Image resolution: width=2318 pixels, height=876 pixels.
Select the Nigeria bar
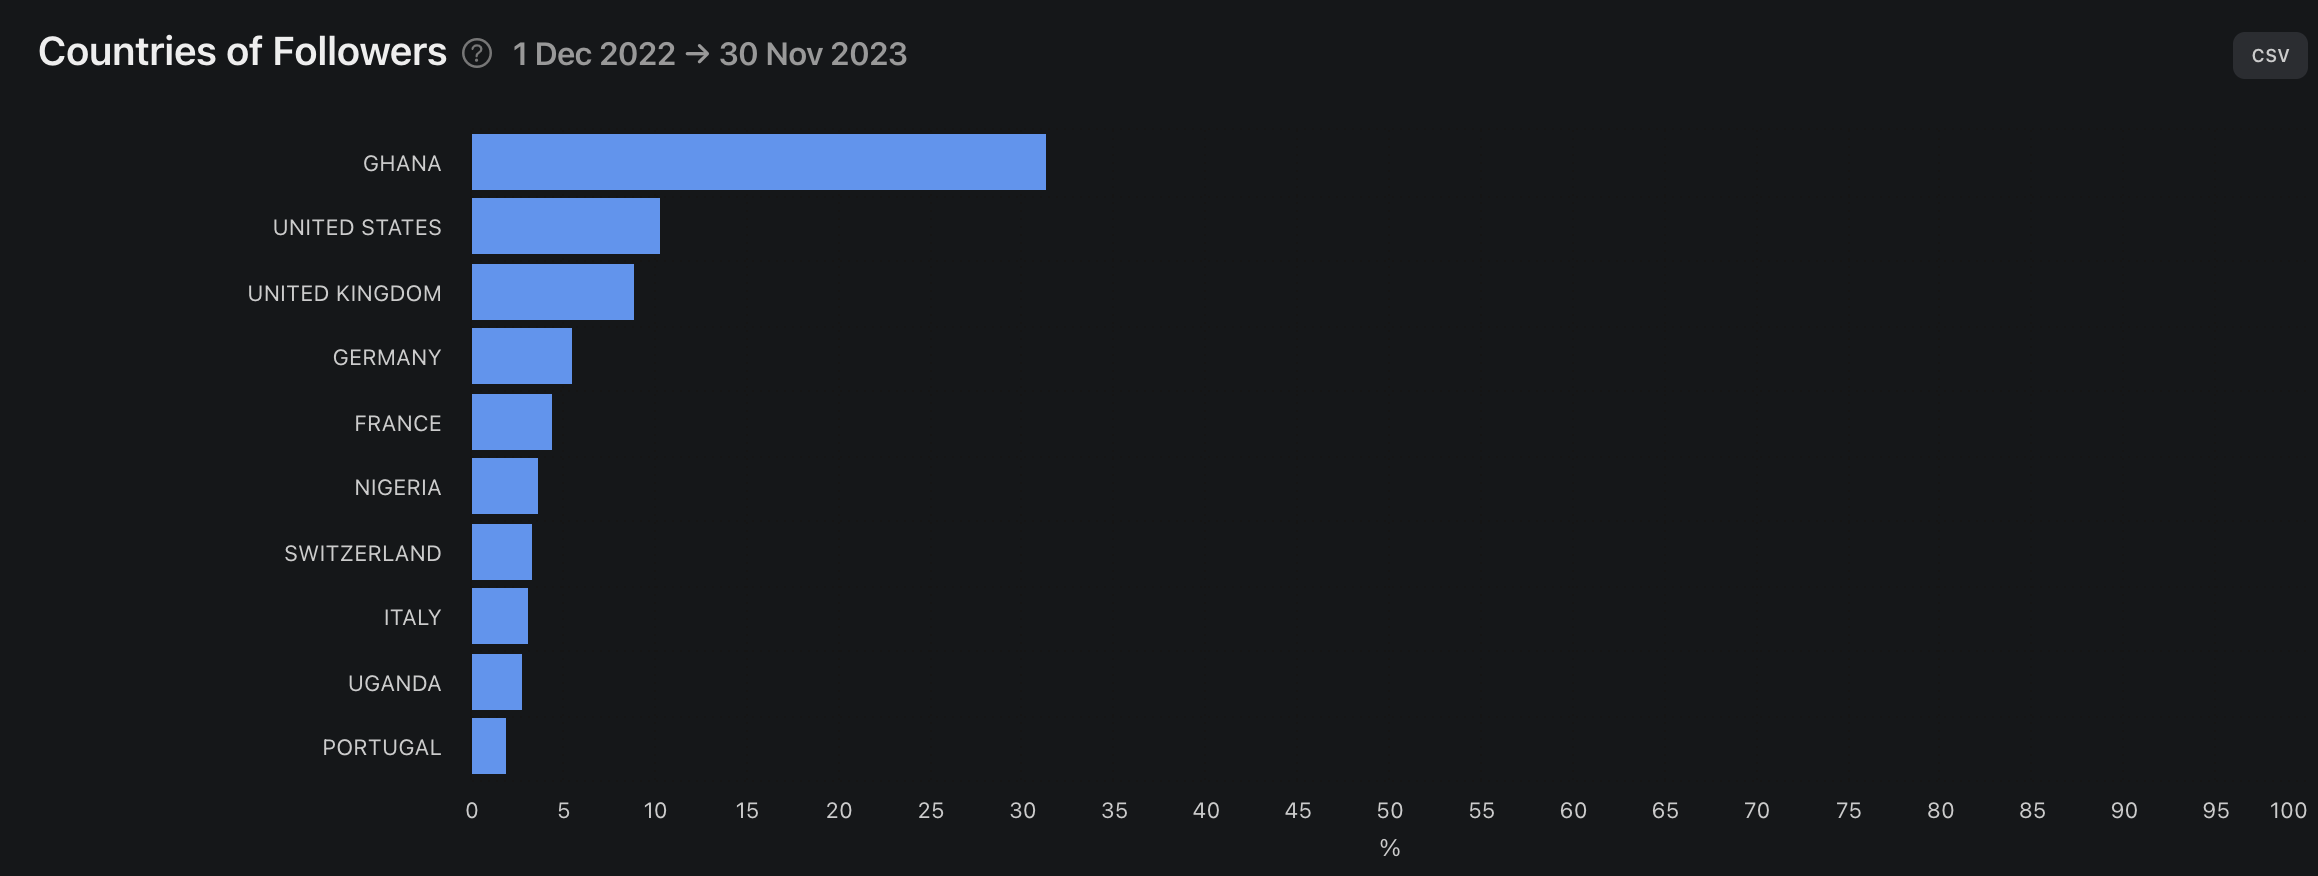click(x=505, y=486)
